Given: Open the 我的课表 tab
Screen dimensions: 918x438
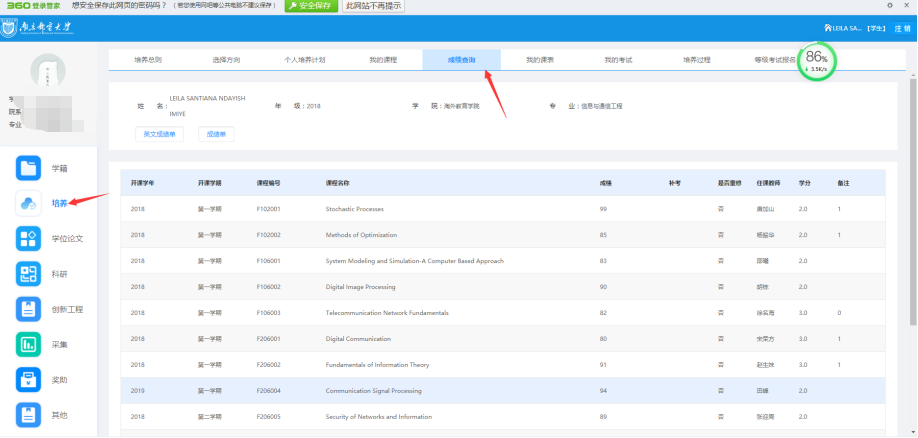Looking at the screenshot, I should pos(540,60).
